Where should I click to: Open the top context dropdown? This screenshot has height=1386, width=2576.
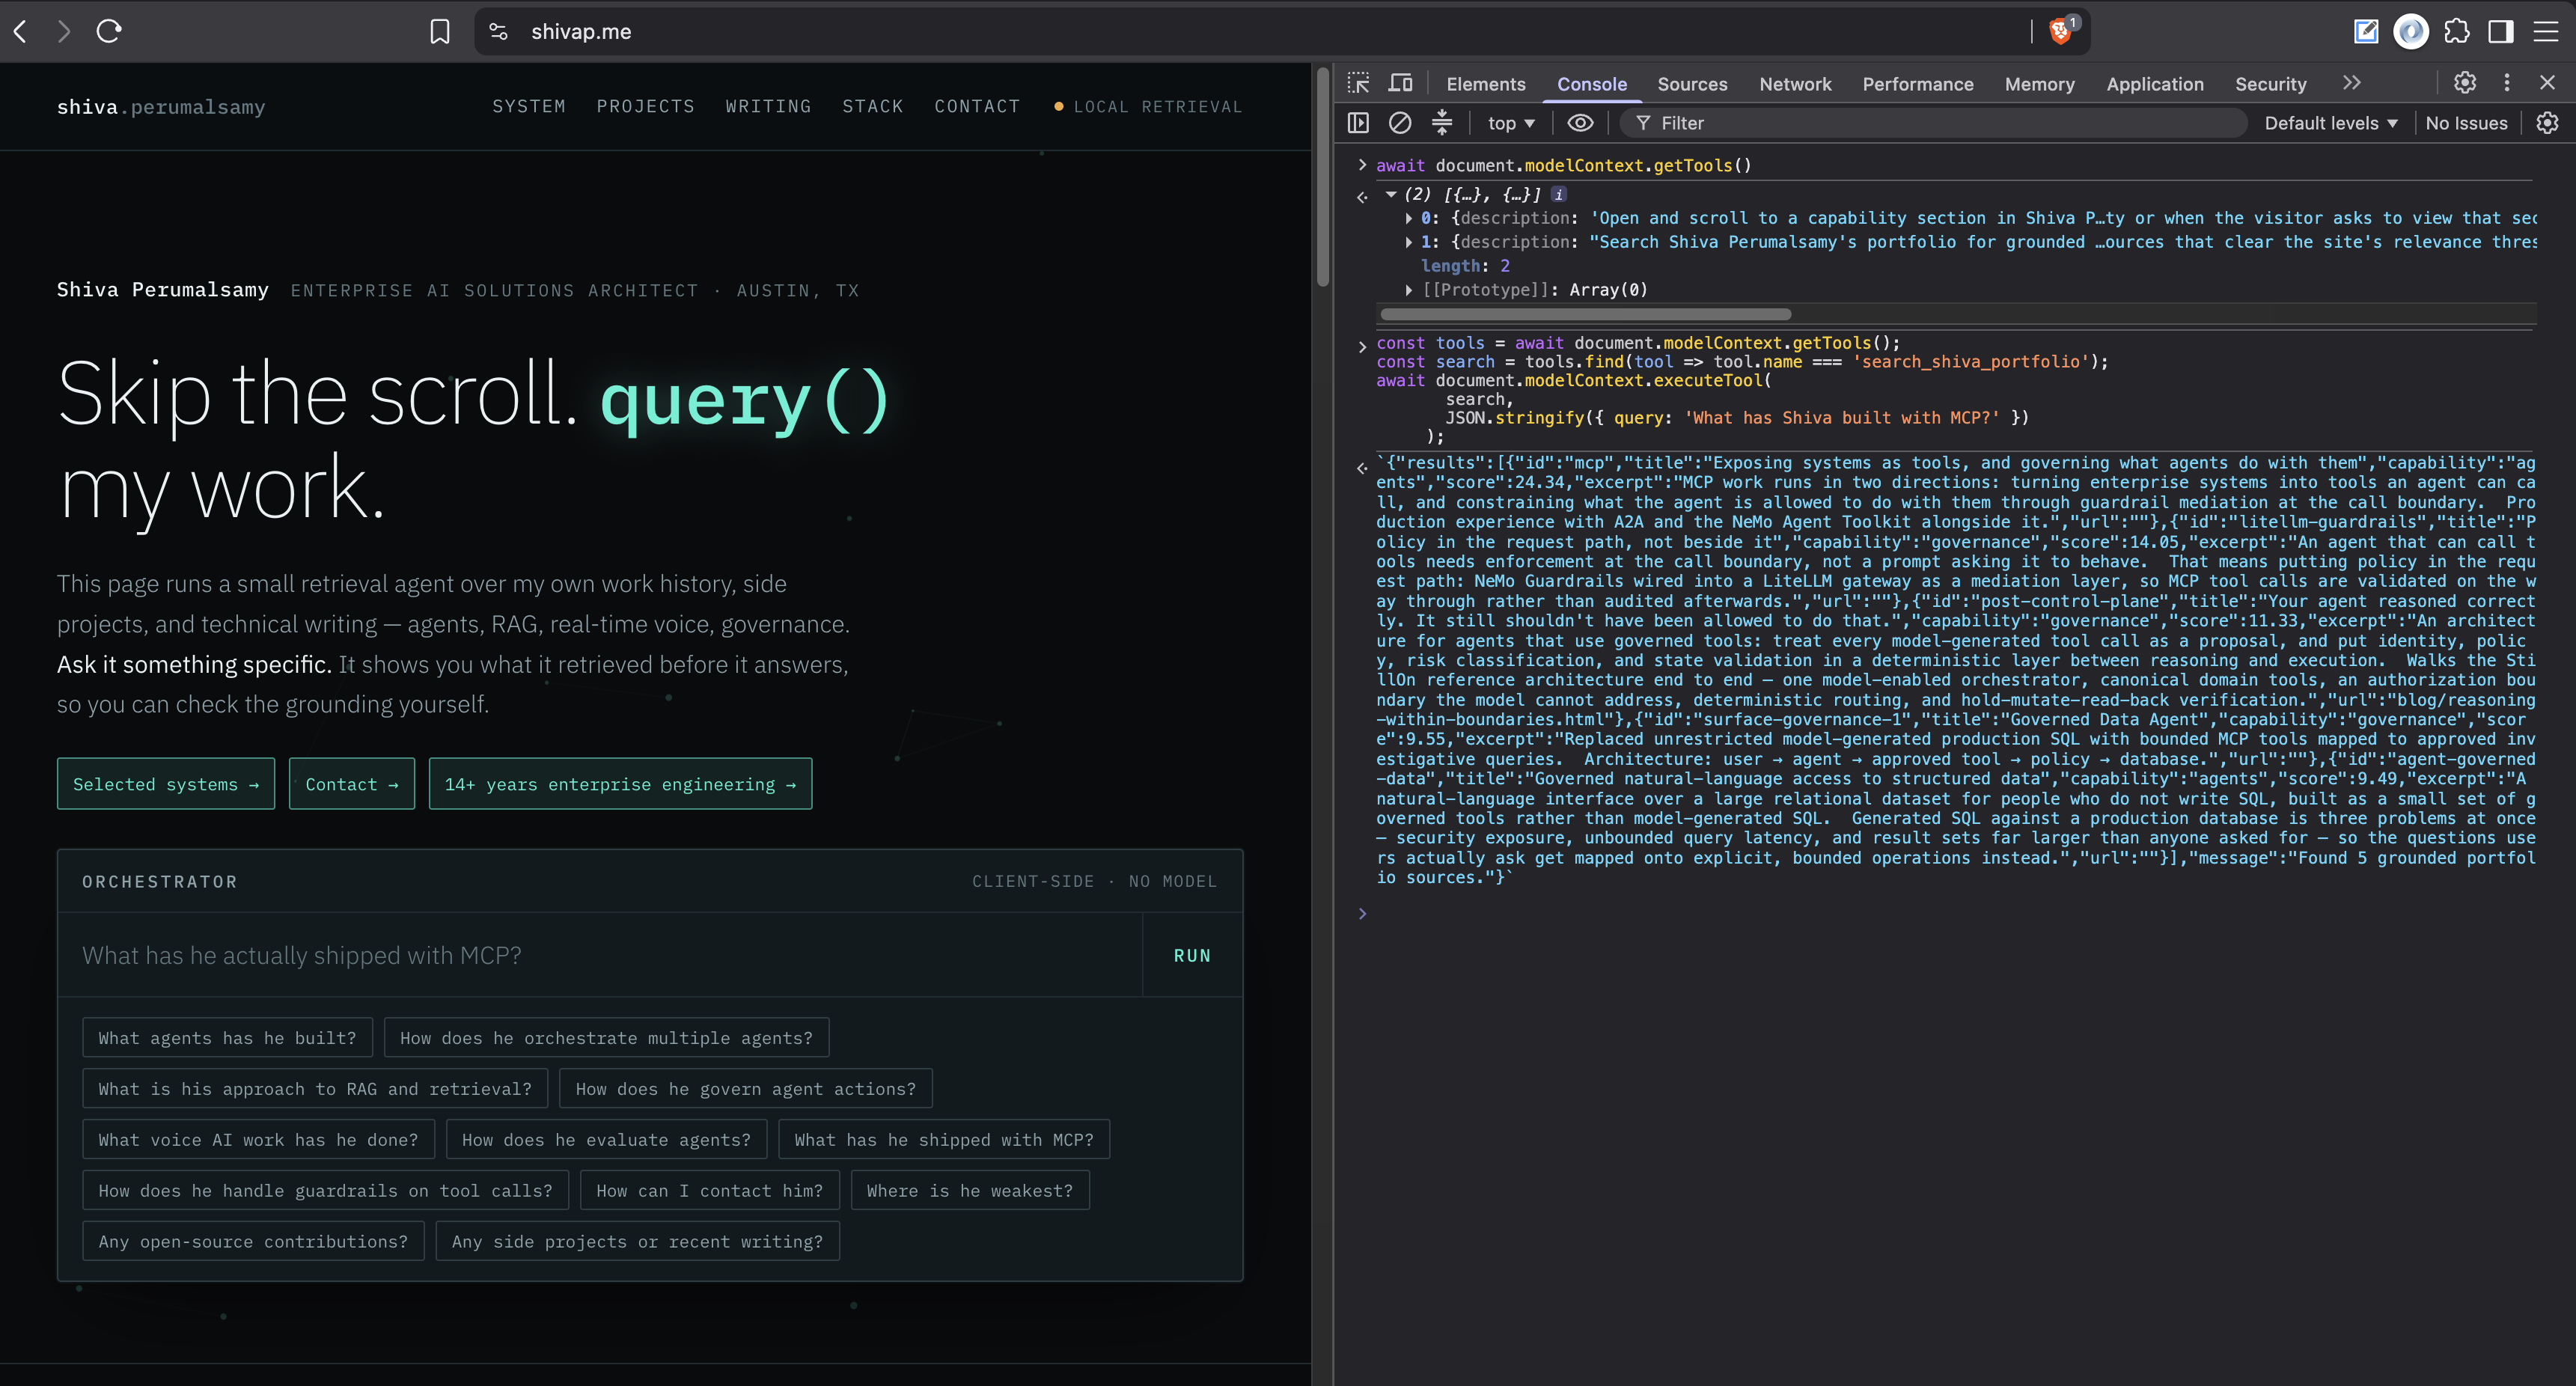coord(1511,123)
